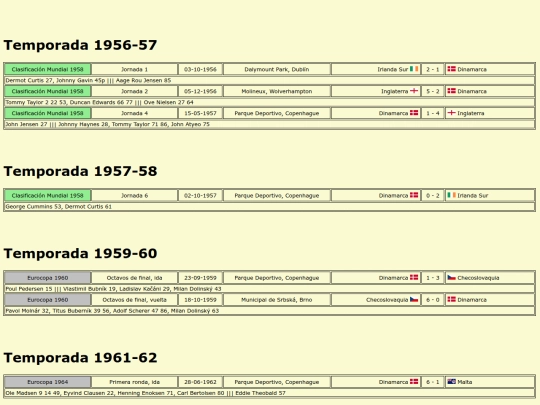Click the date 15-05-1957
Viewport: 540px width, 405px height.
(x=200, y=113)
